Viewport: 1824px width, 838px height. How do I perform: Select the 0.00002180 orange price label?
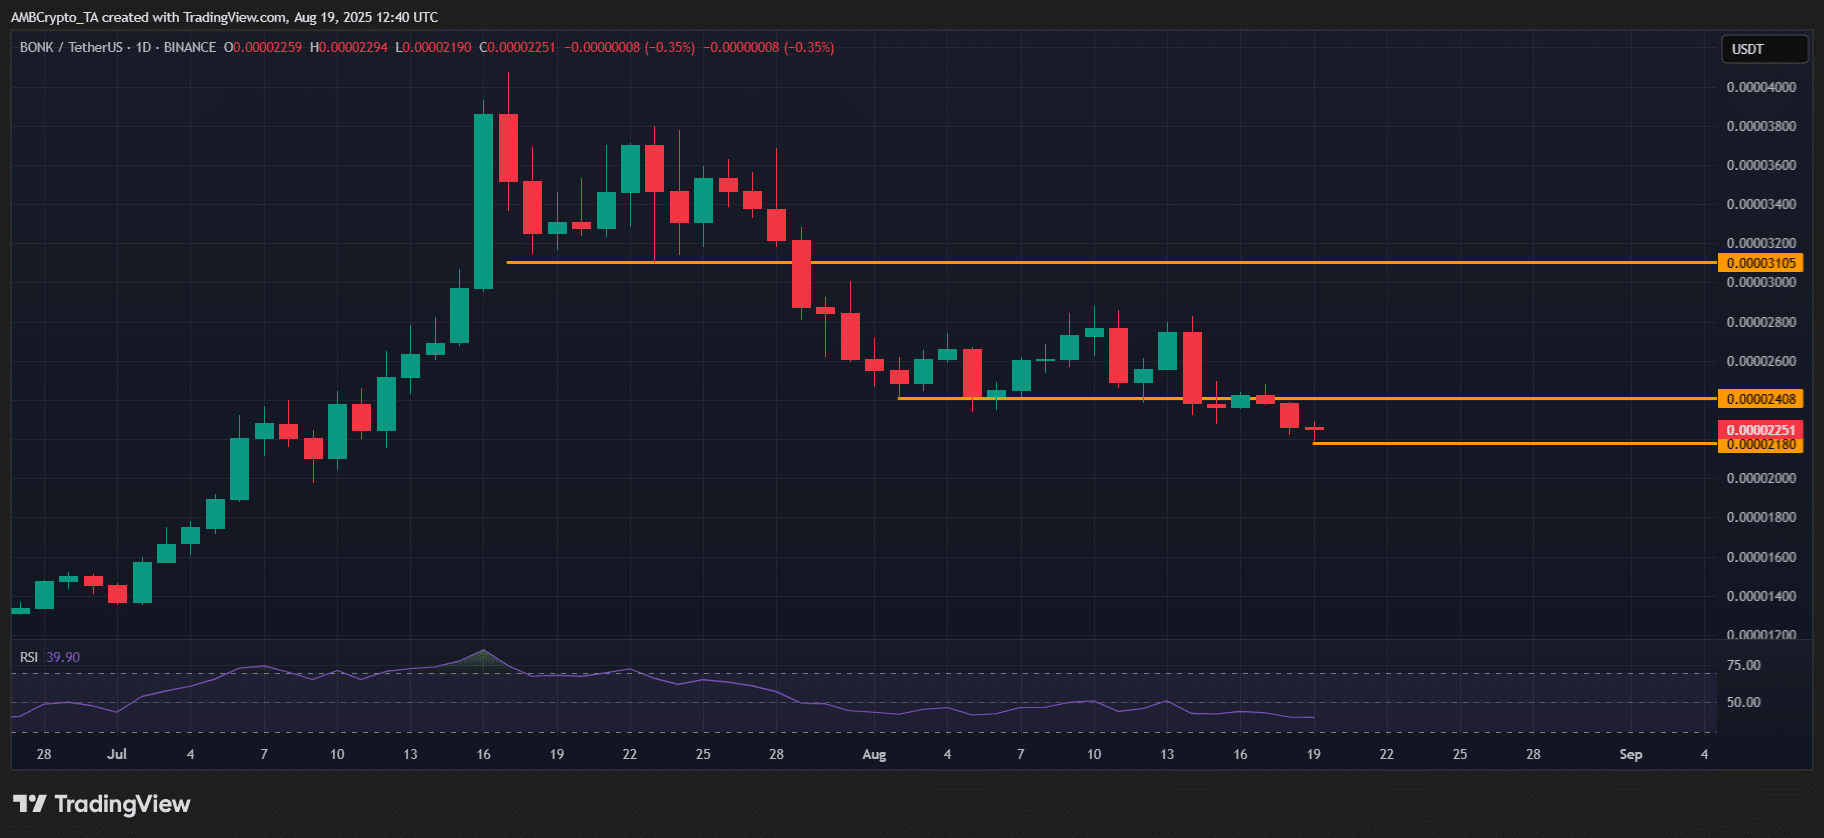click(1761, 445)
